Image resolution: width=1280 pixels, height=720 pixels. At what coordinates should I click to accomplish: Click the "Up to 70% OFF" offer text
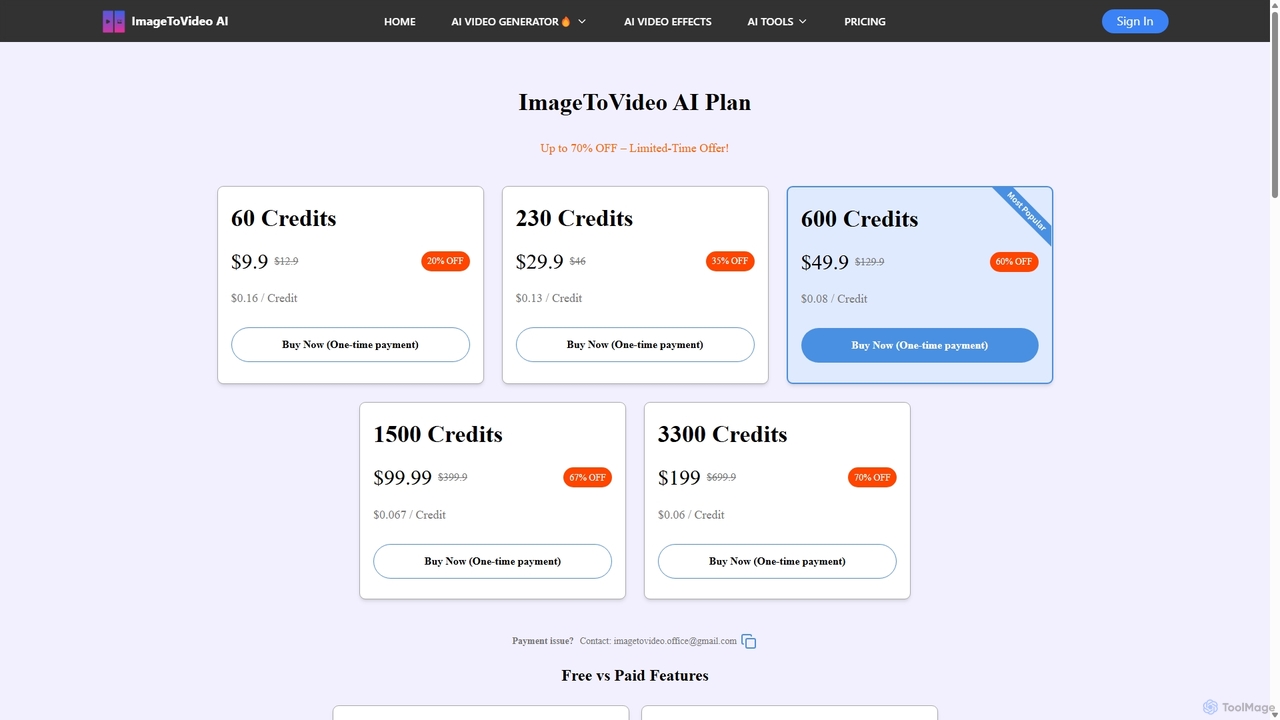[635, 148]
